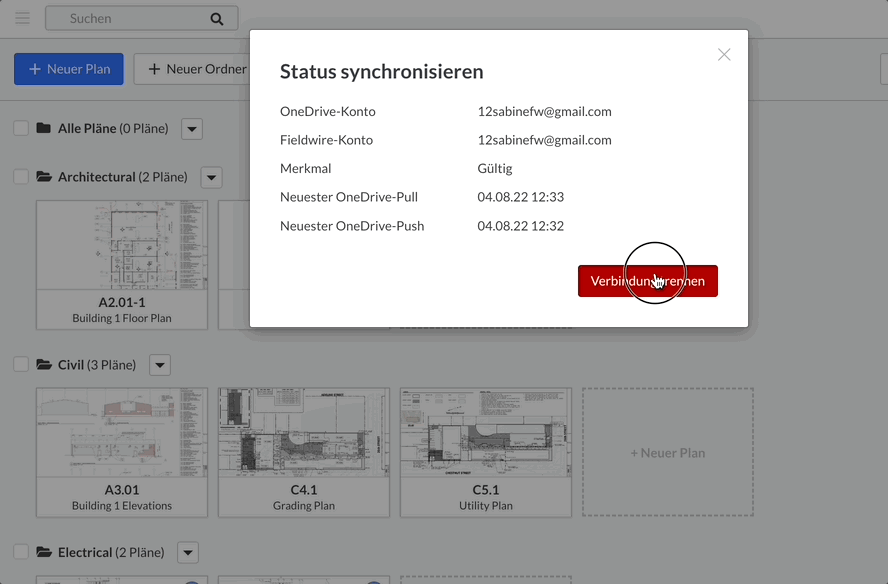The image size is (888, 584).
Task: Focus the Suchen search field
Action: coord(142,19)
